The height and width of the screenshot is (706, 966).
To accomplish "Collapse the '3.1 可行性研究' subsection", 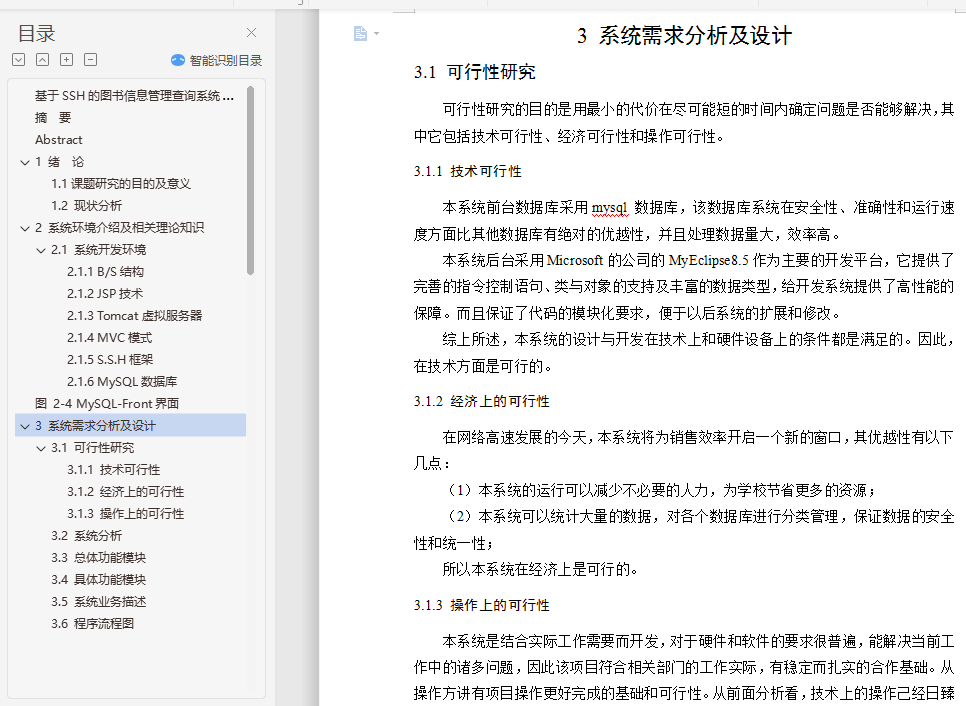I will click(41, 448).
